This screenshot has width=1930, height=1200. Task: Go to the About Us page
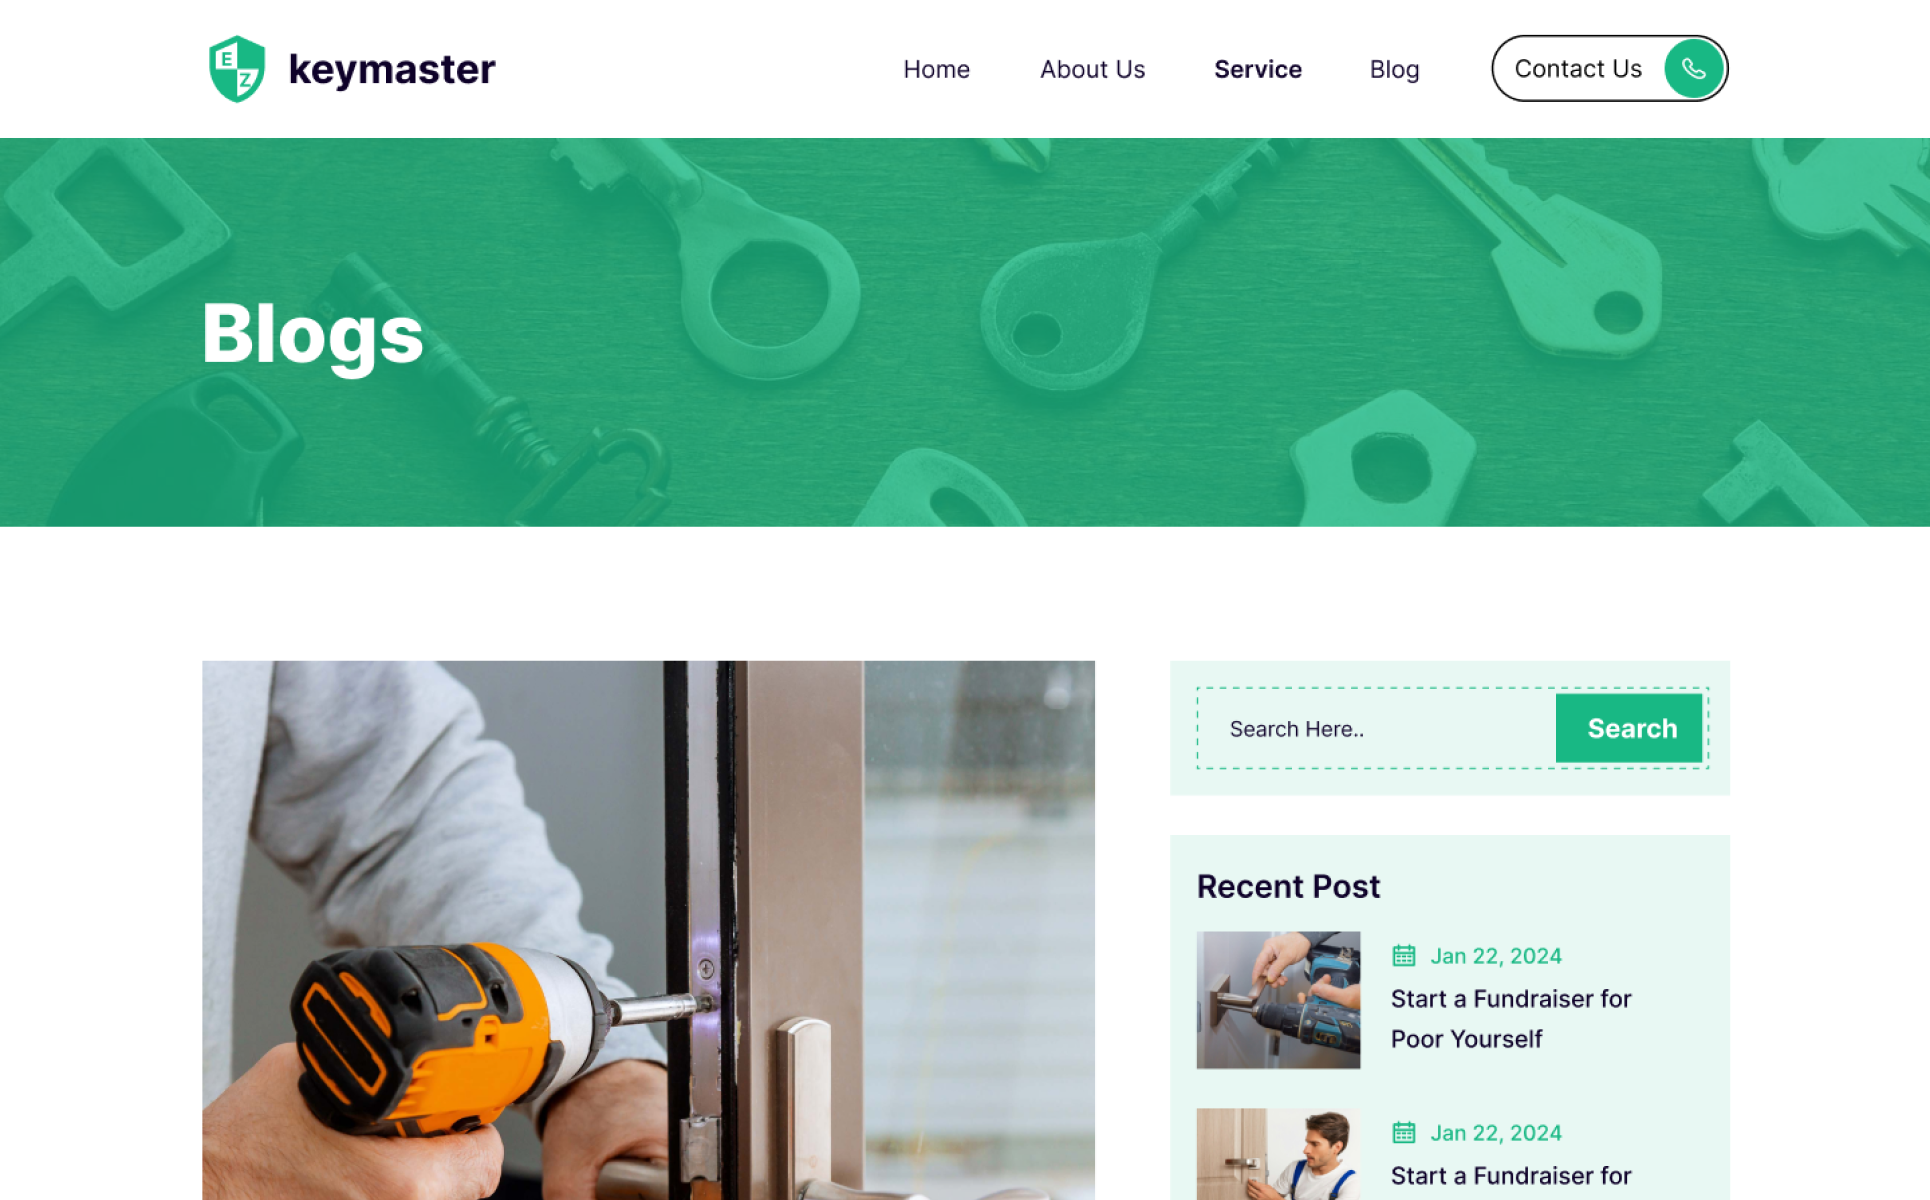coord(1092,69)
